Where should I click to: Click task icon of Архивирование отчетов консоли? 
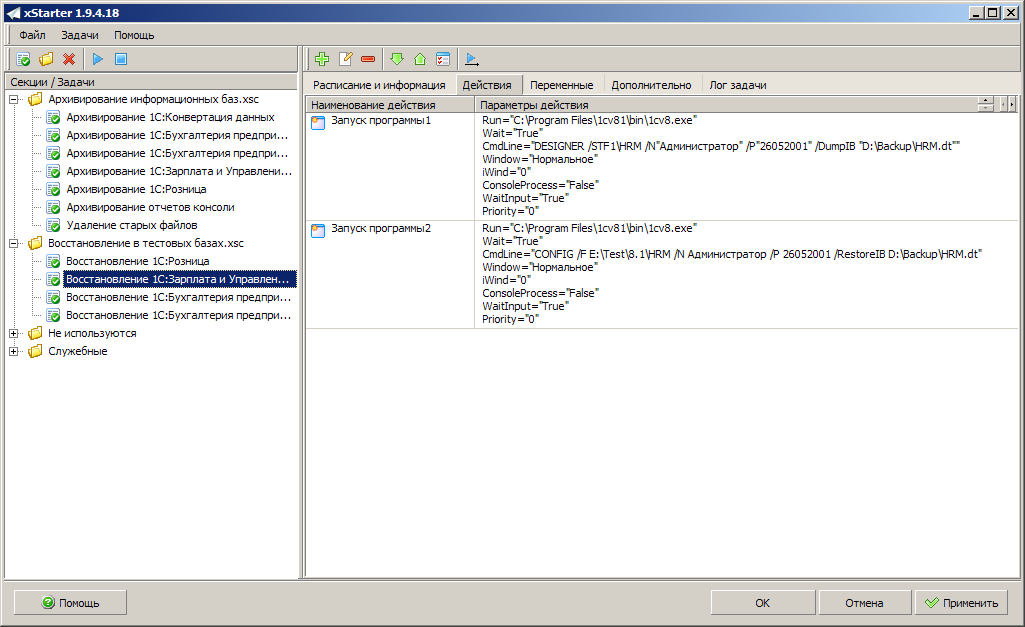(54, 208)
